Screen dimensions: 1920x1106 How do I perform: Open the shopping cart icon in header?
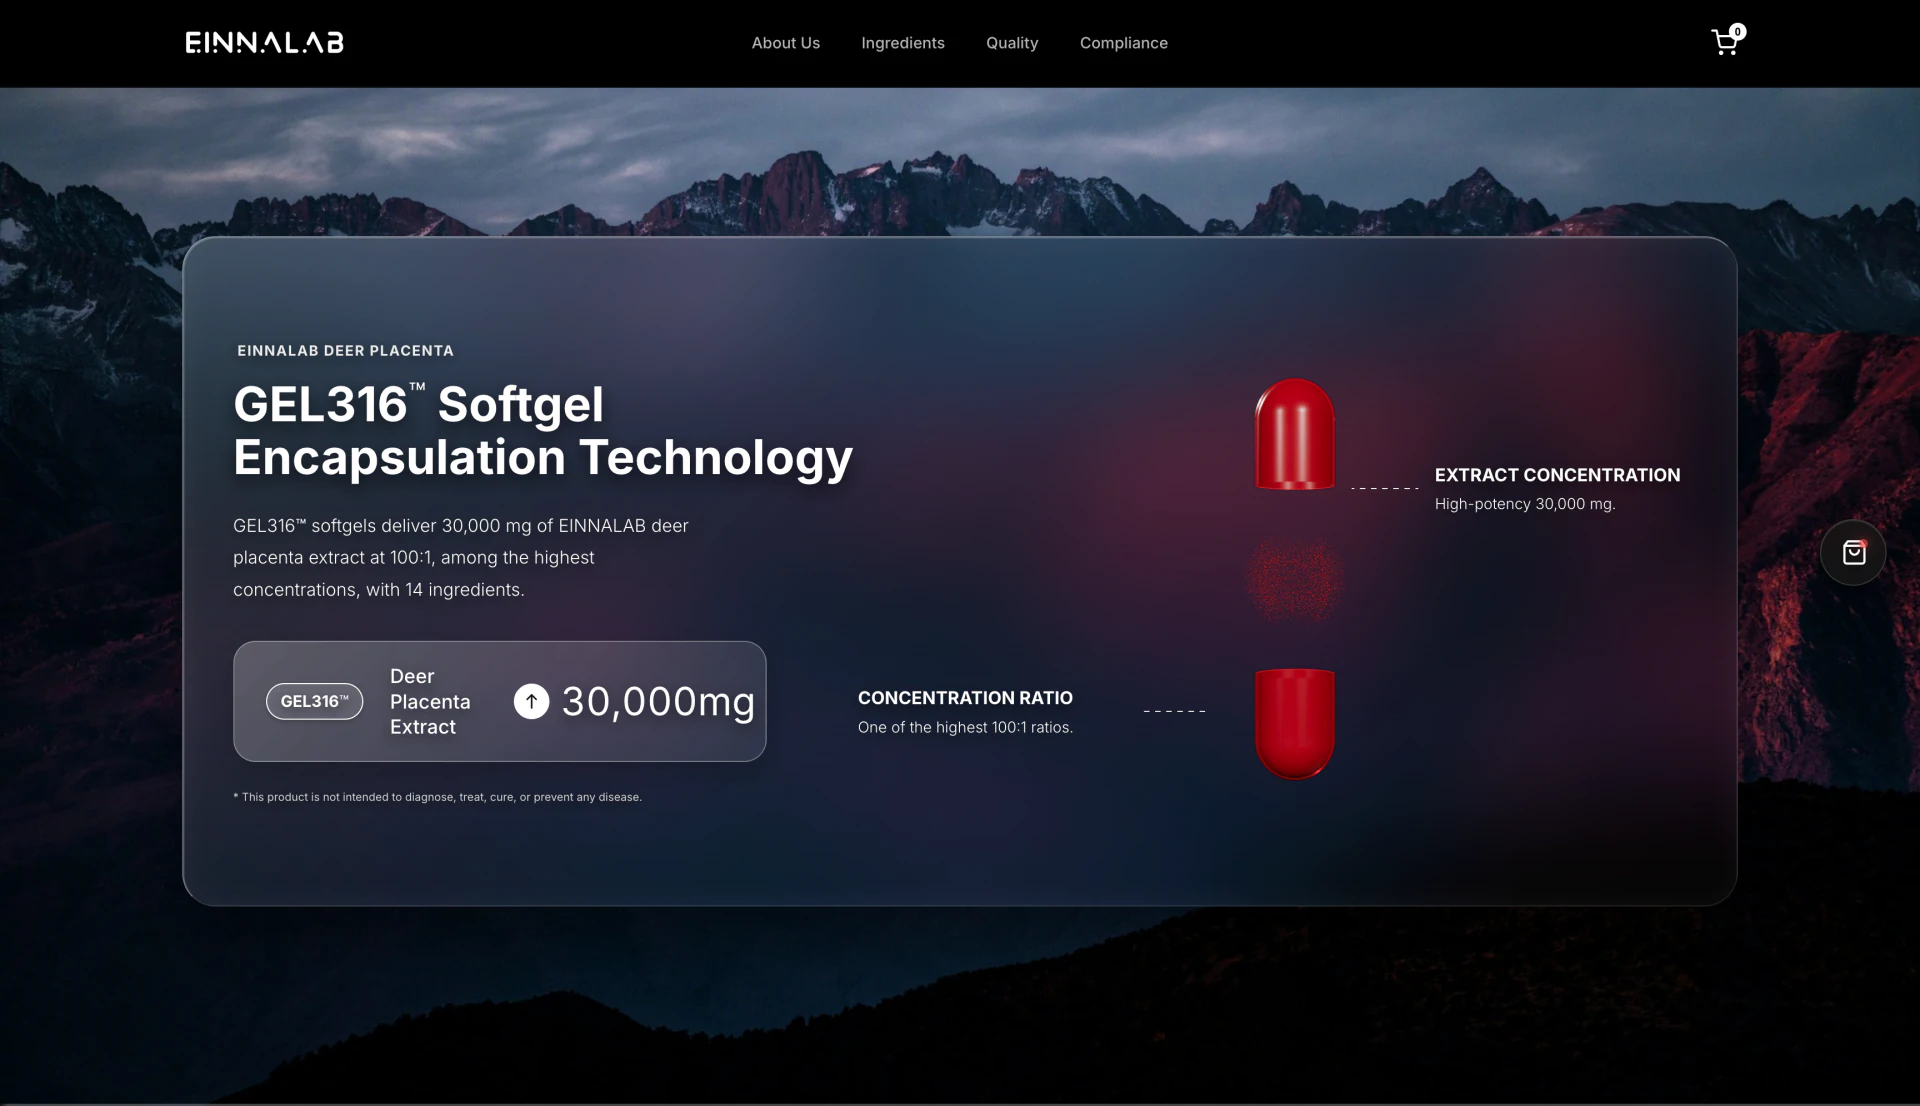1724,43
